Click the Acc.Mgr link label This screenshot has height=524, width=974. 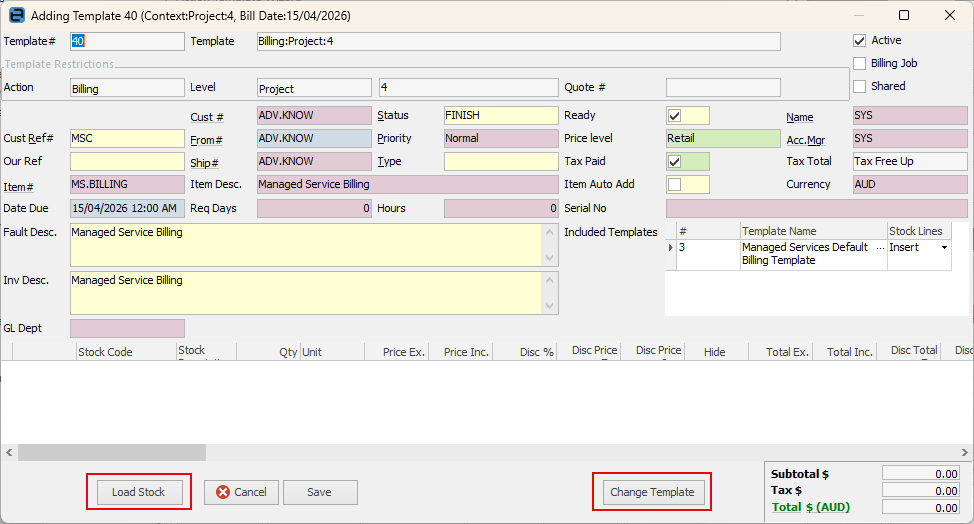pyautogui.click(x=806, y=140)
